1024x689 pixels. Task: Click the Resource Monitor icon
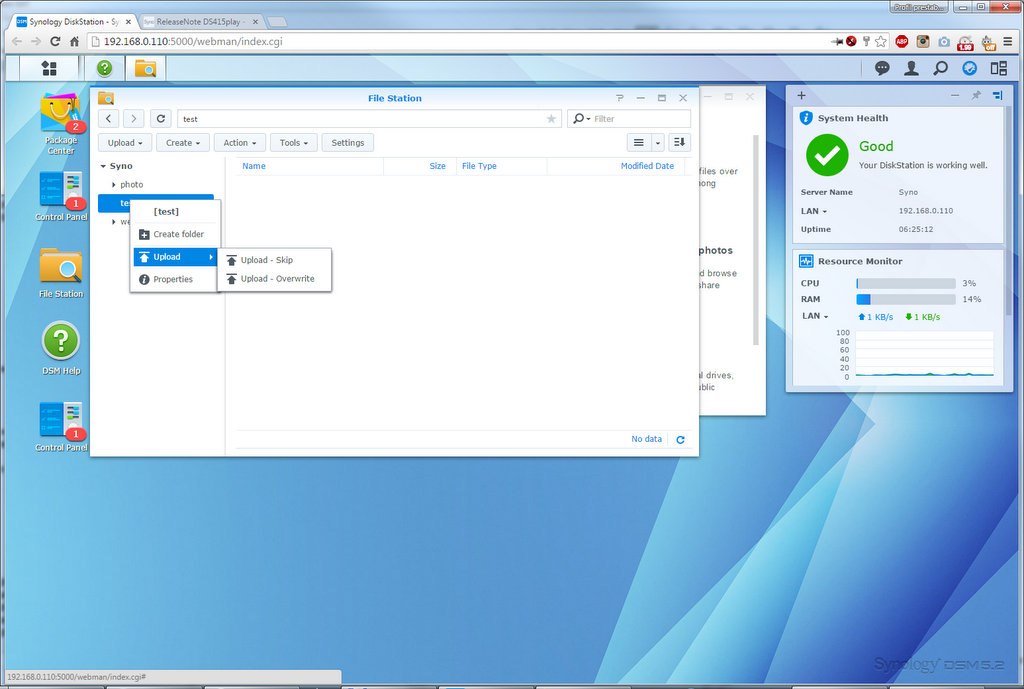click(807, 261)
